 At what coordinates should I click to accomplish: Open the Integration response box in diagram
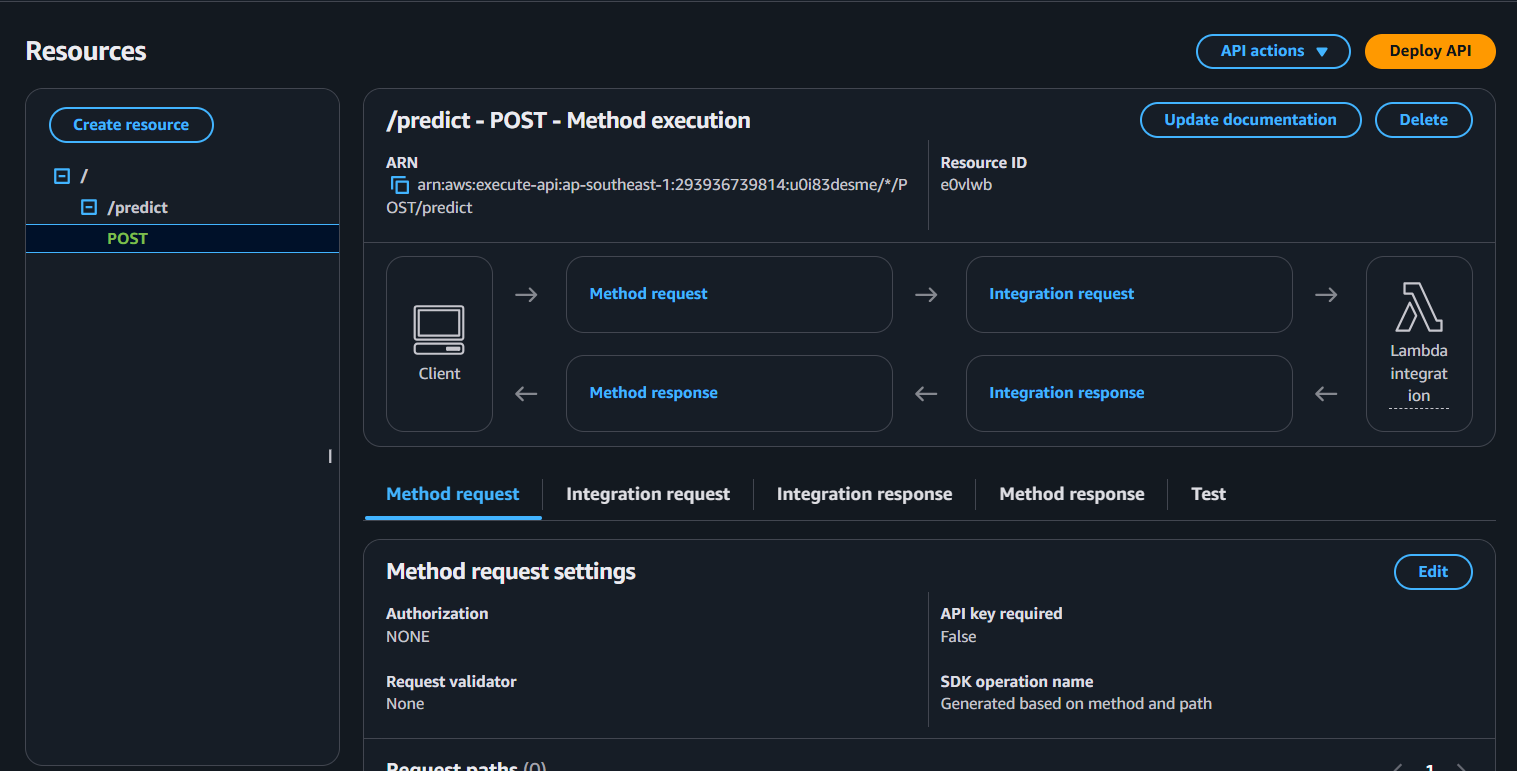pyautogui.click(x=1129, y=394)
